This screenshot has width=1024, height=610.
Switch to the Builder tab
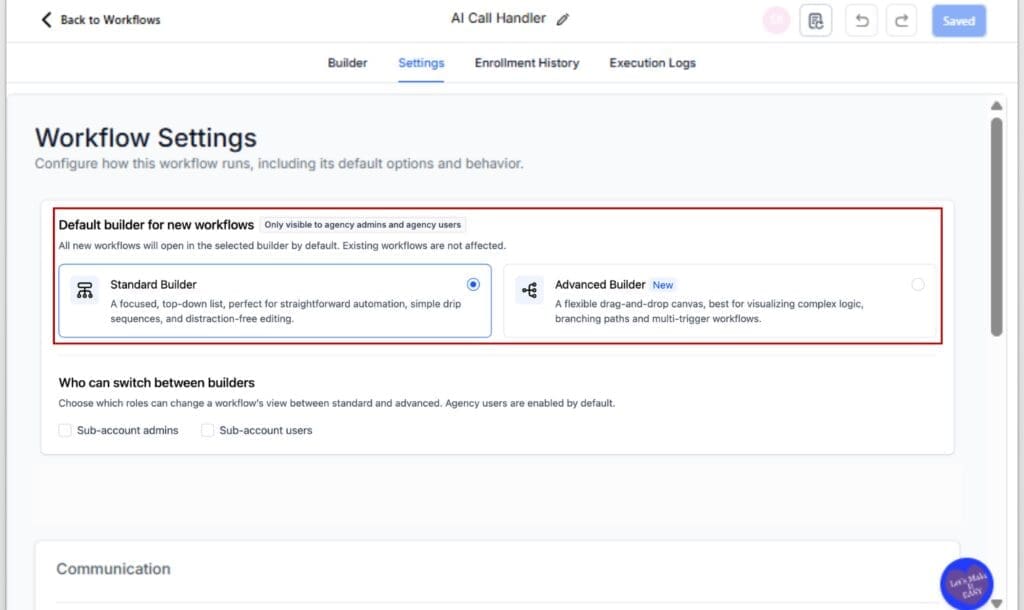347,63
